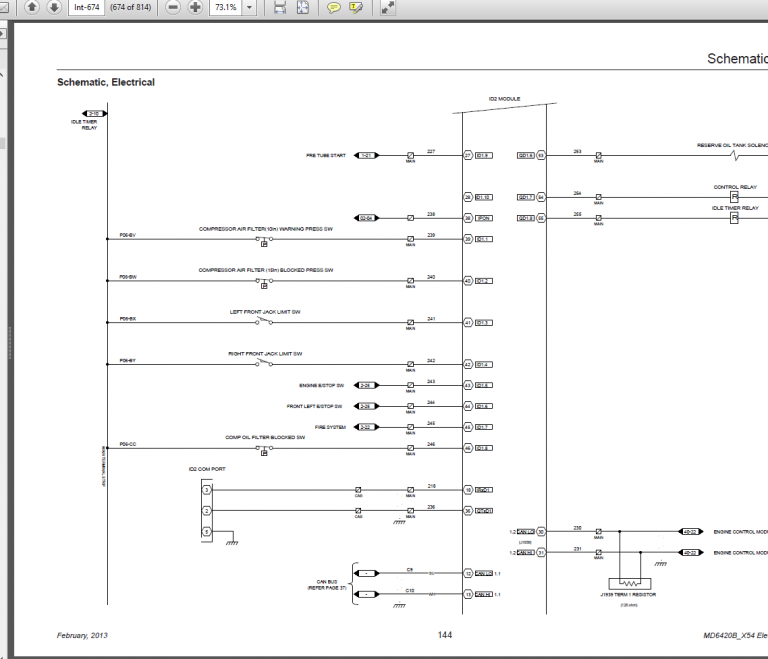Click the FIRE SYSTEM reference tag
Image resolution: width=768 pixels, height=659 pixels.
click(367, 427)
